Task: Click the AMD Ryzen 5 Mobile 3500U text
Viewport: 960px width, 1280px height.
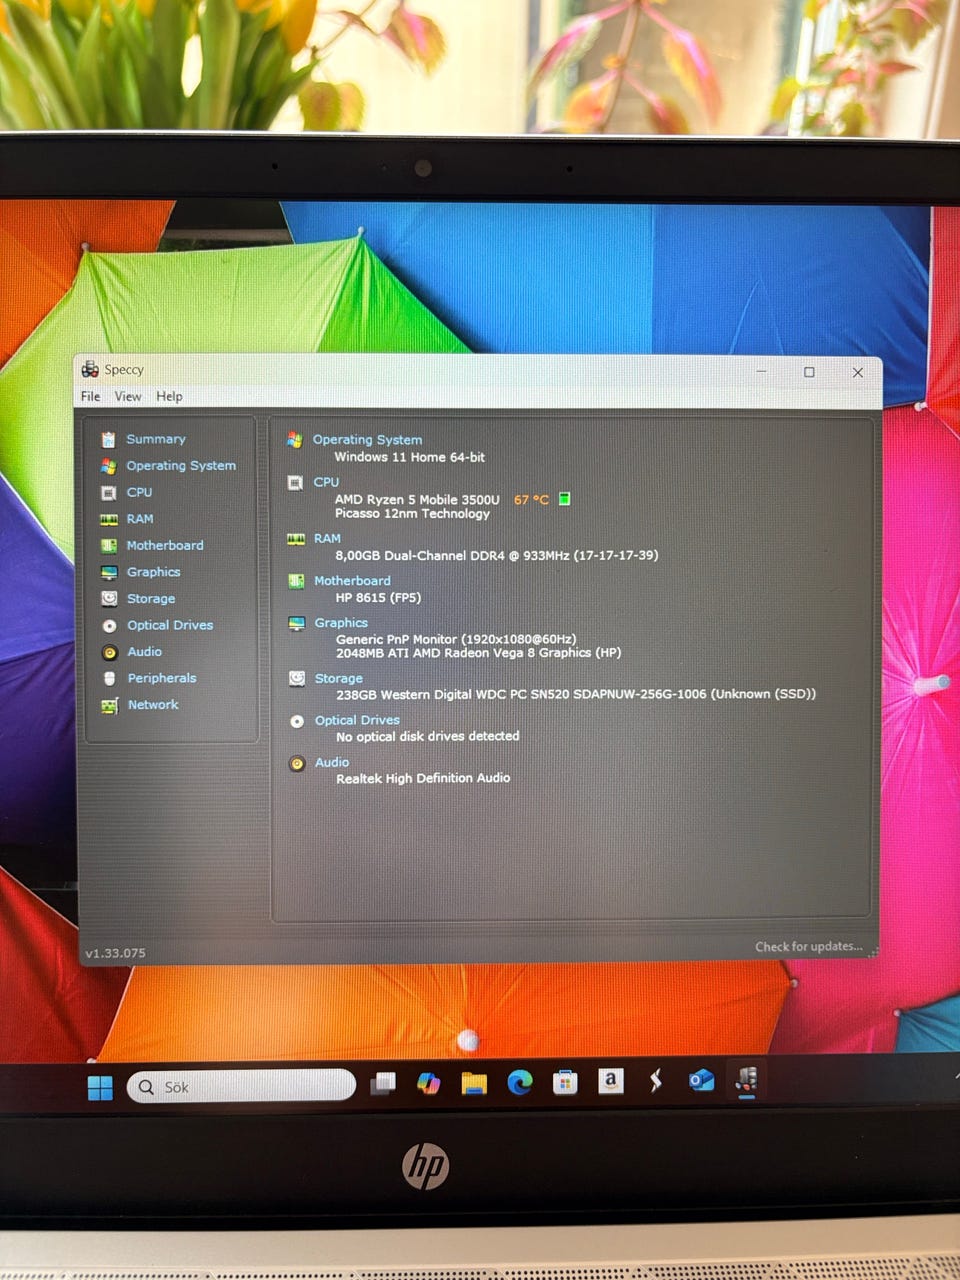Action: pos(417,499)
